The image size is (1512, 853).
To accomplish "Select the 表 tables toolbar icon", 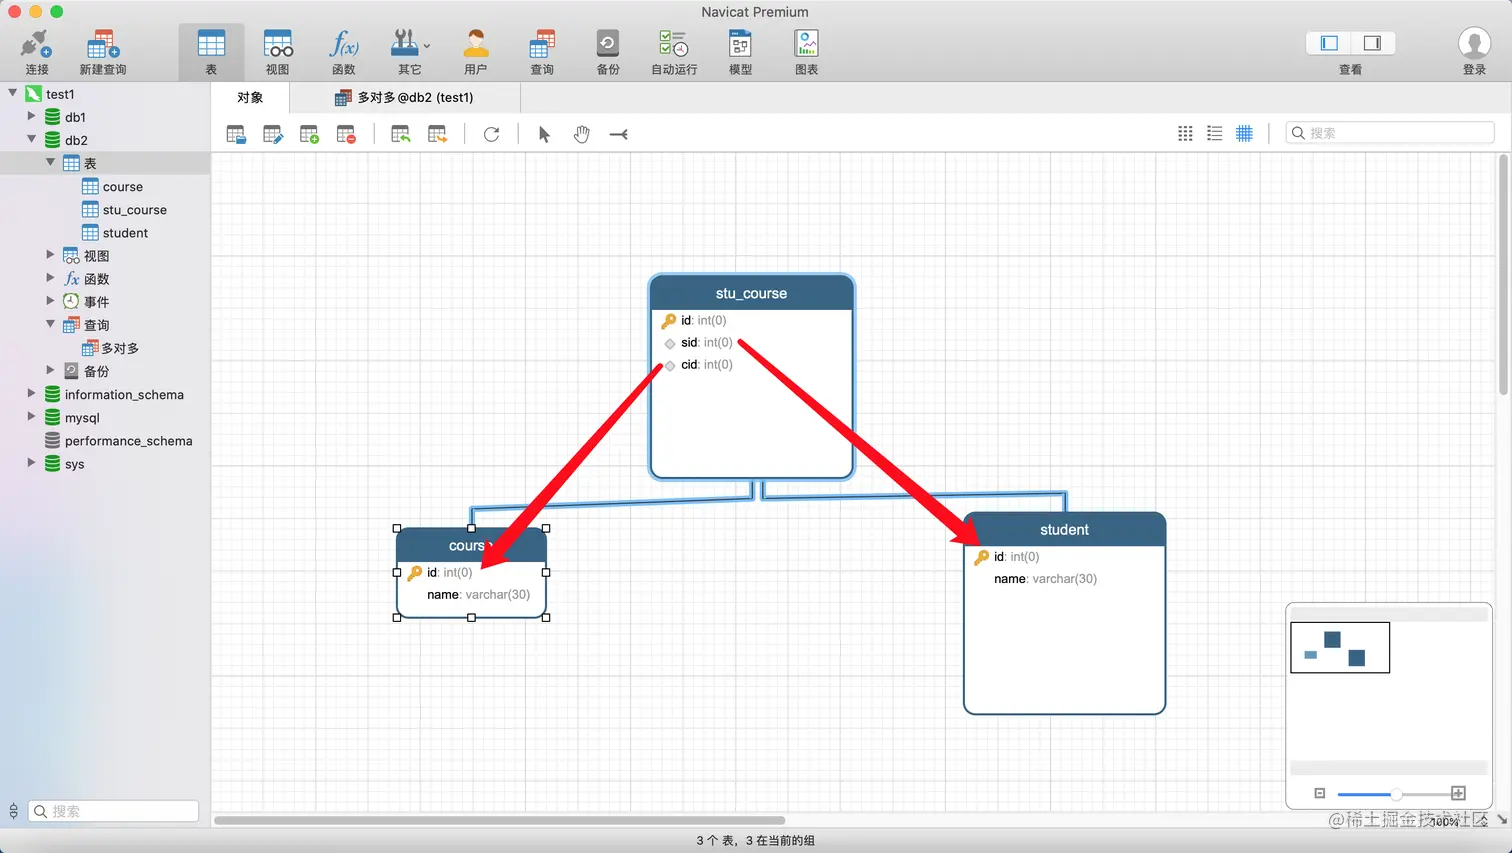I will [211, 52].
